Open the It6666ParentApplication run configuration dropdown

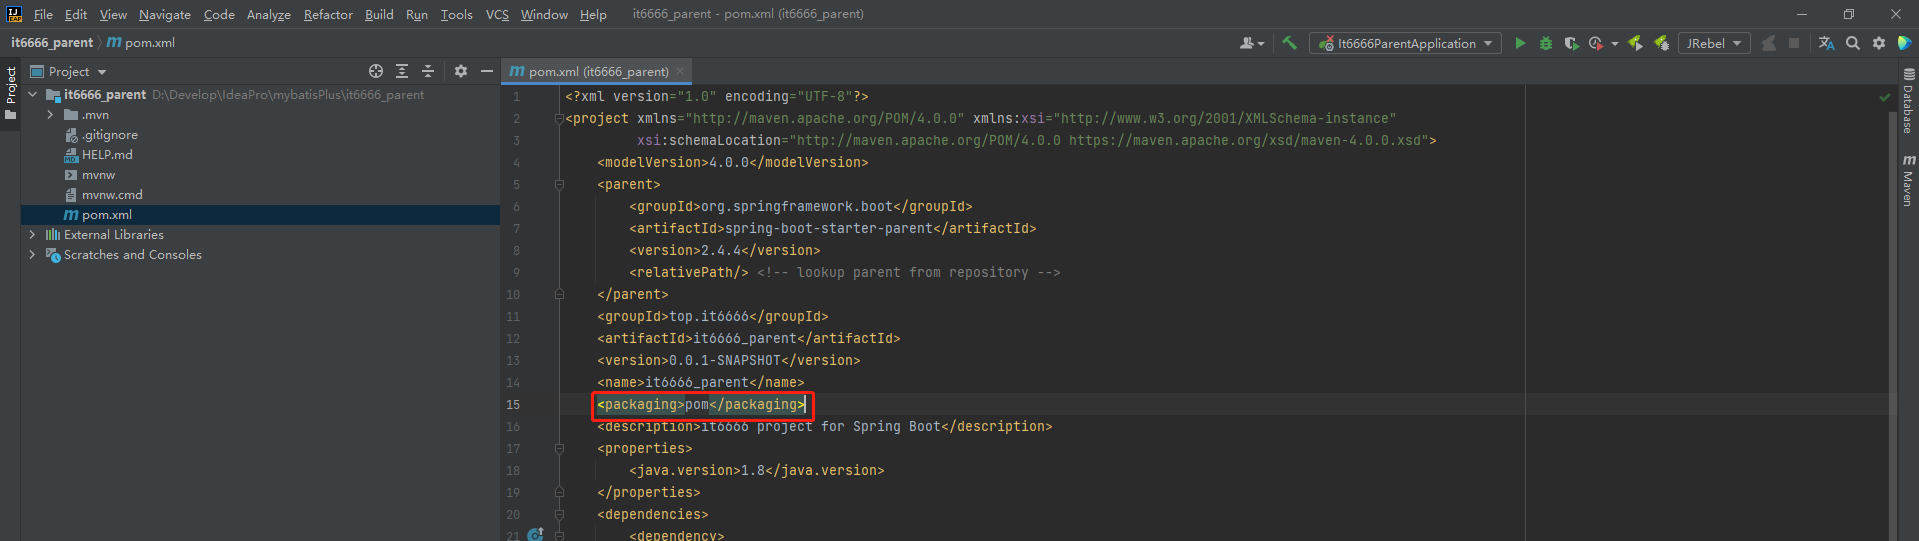tap(1405, 43)
